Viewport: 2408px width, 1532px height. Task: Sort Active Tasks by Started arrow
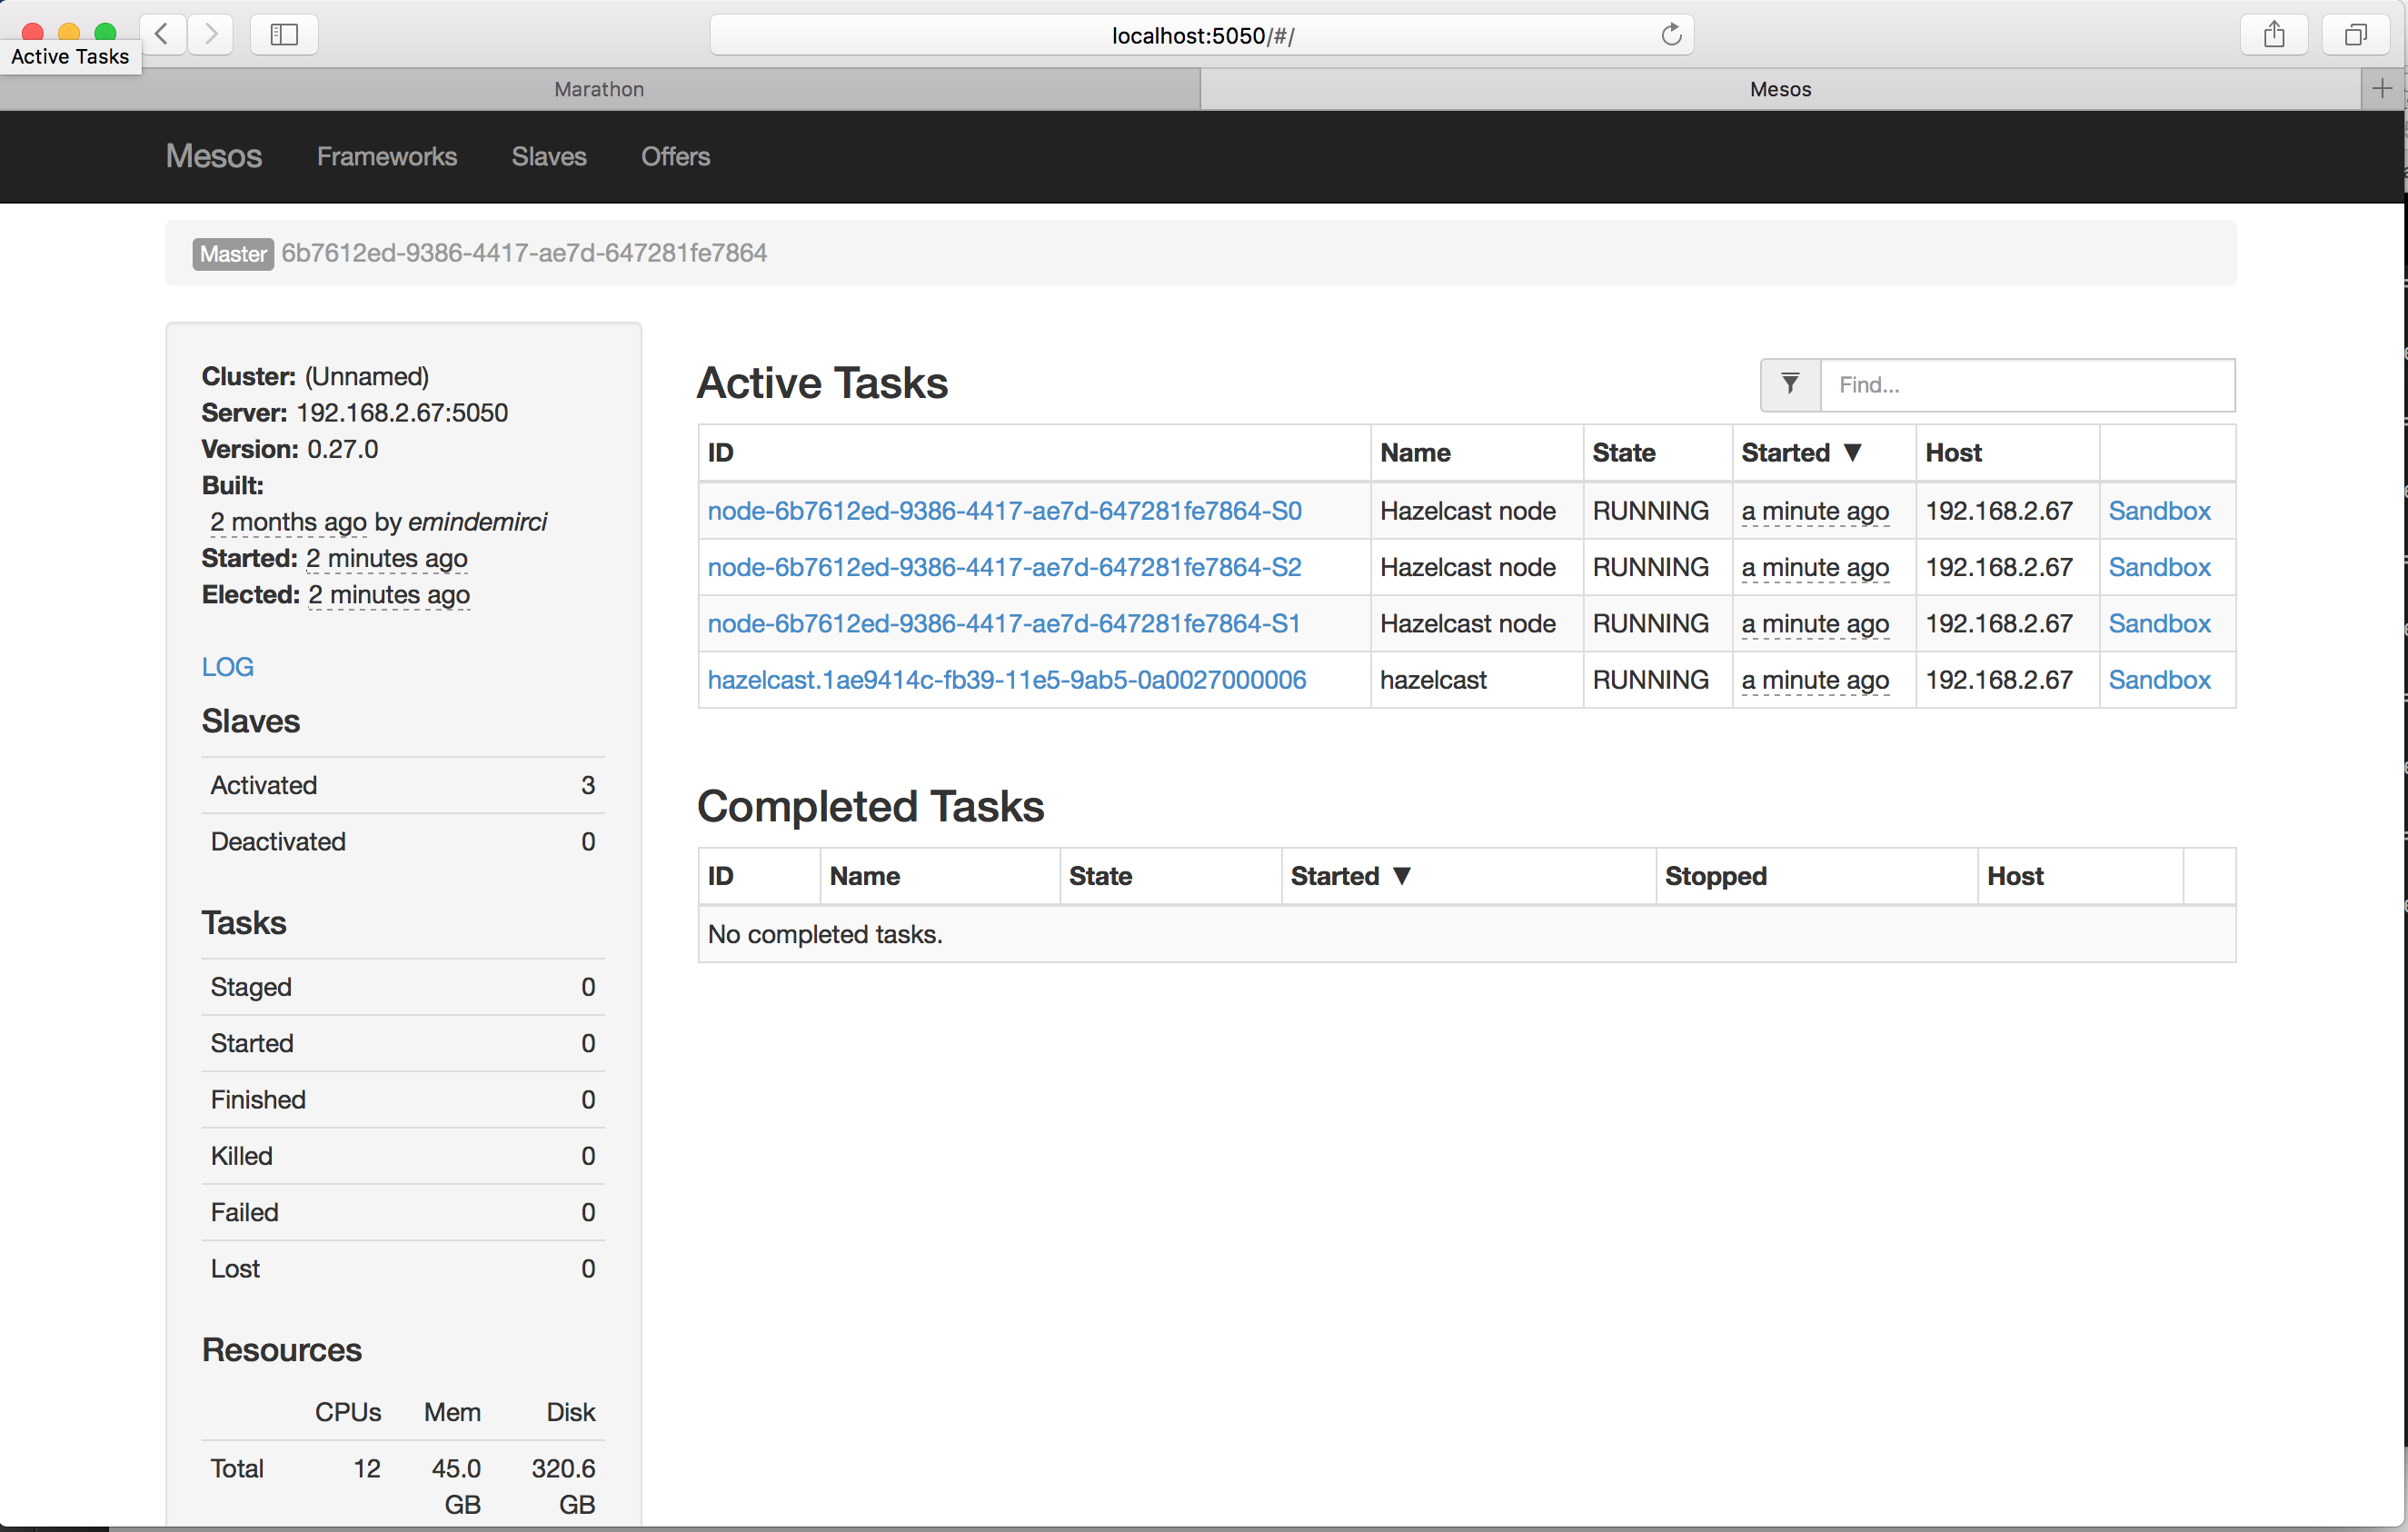(x=1852, y=452)
